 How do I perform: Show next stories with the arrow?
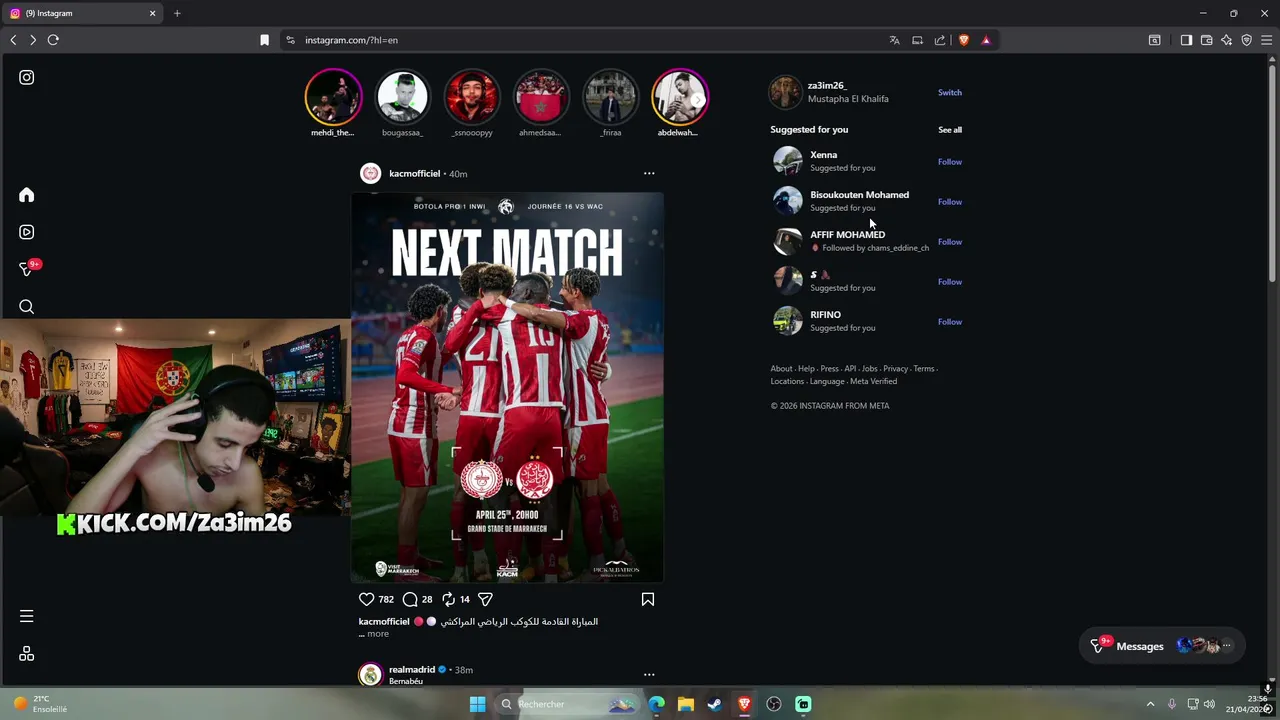(697, 99)
